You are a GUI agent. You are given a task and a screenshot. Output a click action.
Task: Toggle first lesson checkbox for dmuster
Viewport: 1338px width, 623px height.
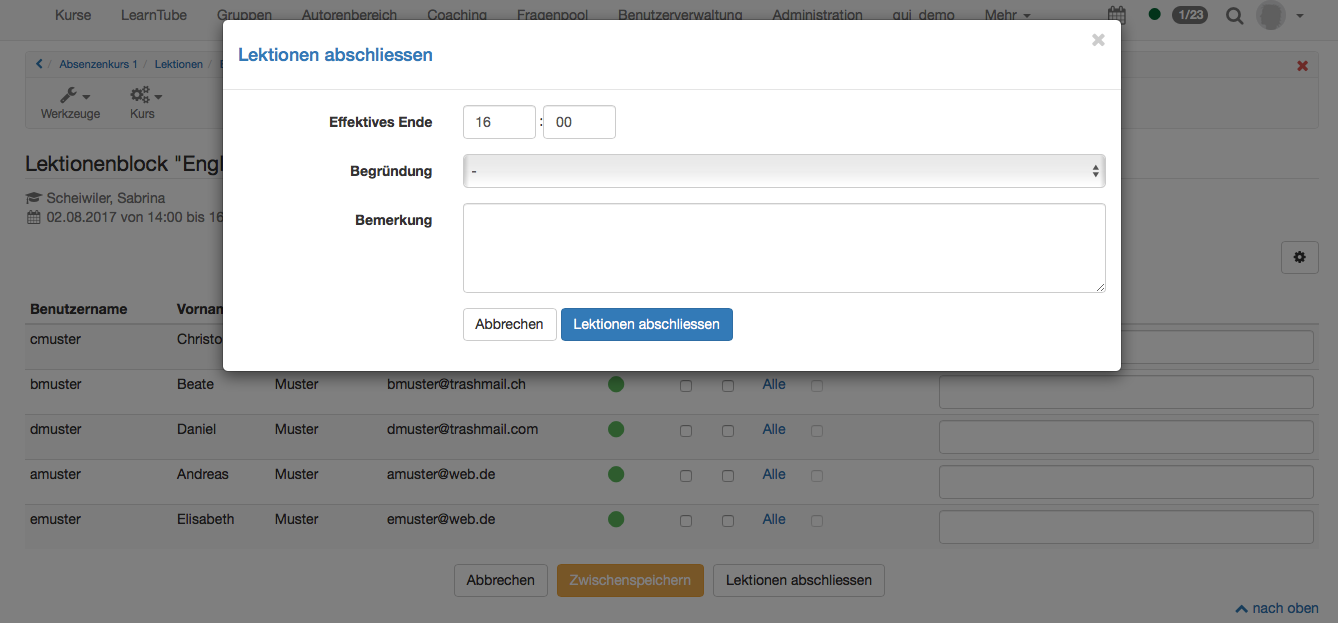[686, 431]
